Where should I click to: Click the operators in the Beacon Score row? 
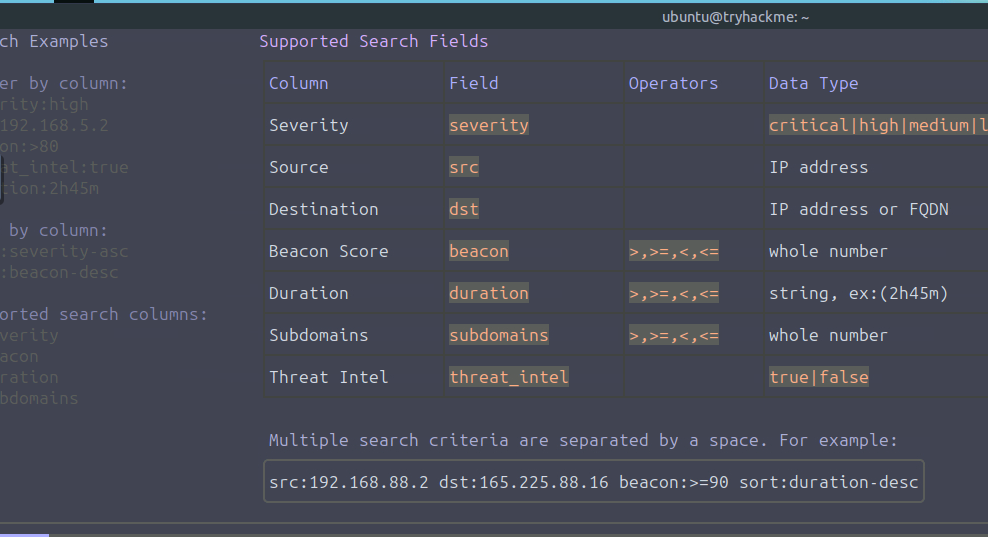coord(674,251)
